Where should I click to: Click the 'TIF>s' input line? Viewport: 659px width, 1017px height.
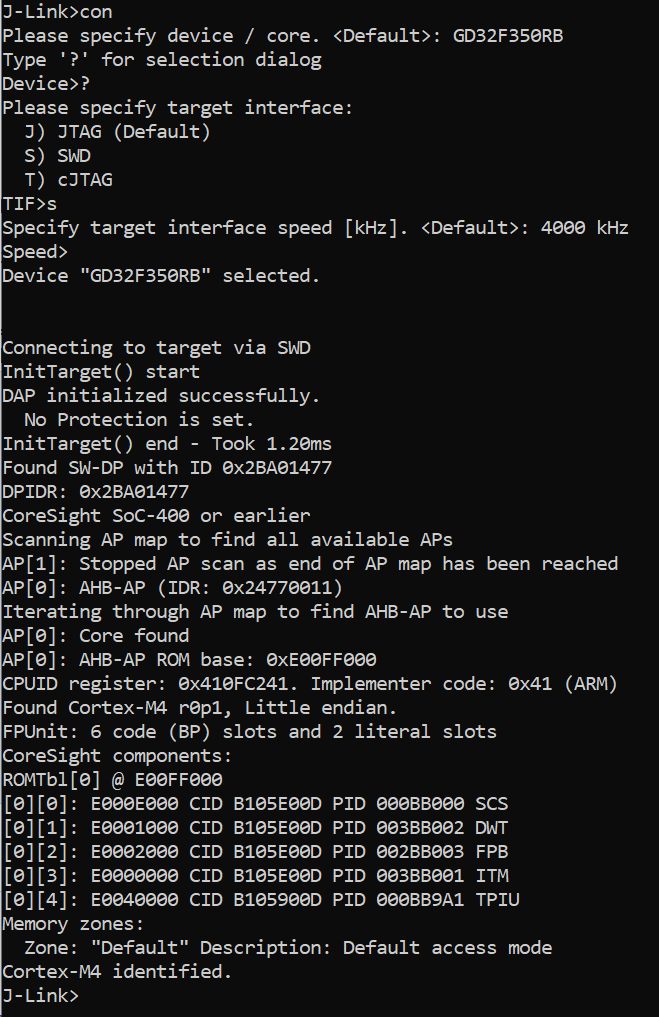(30, 204)
